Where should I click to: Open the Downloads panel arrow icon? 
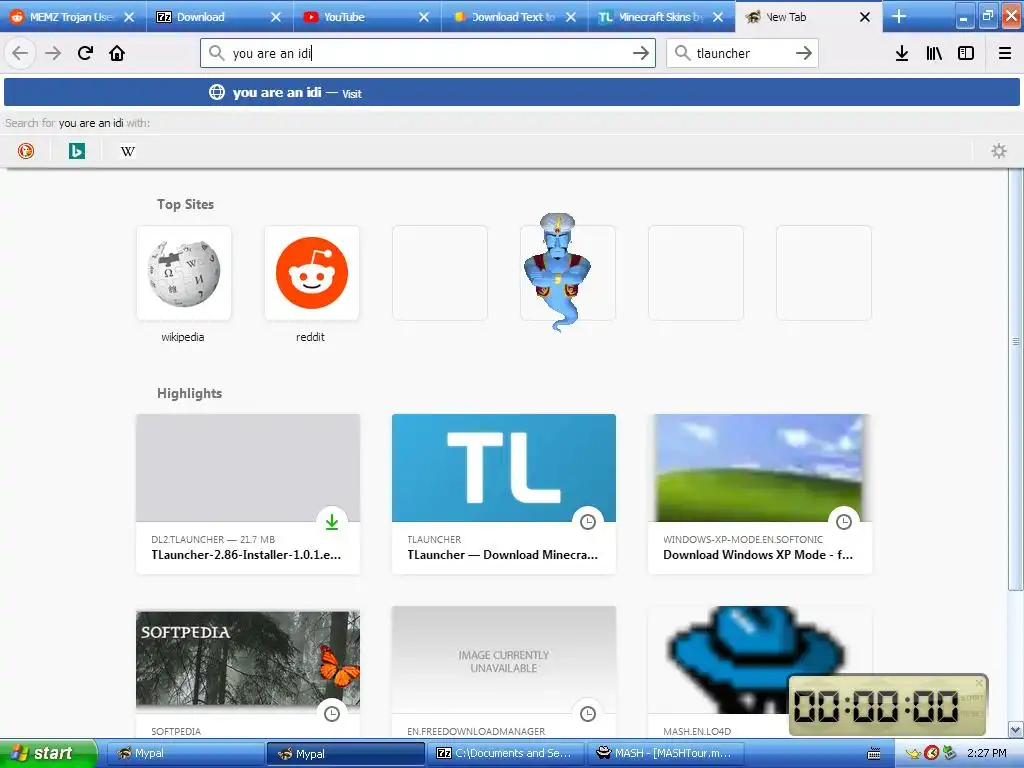(902, 53)
